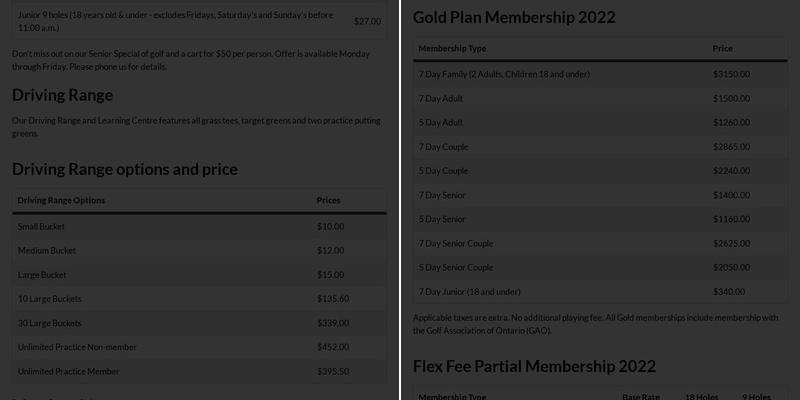Click the Gold Plan Membership 2022 heading

click(x=514, y=17)
